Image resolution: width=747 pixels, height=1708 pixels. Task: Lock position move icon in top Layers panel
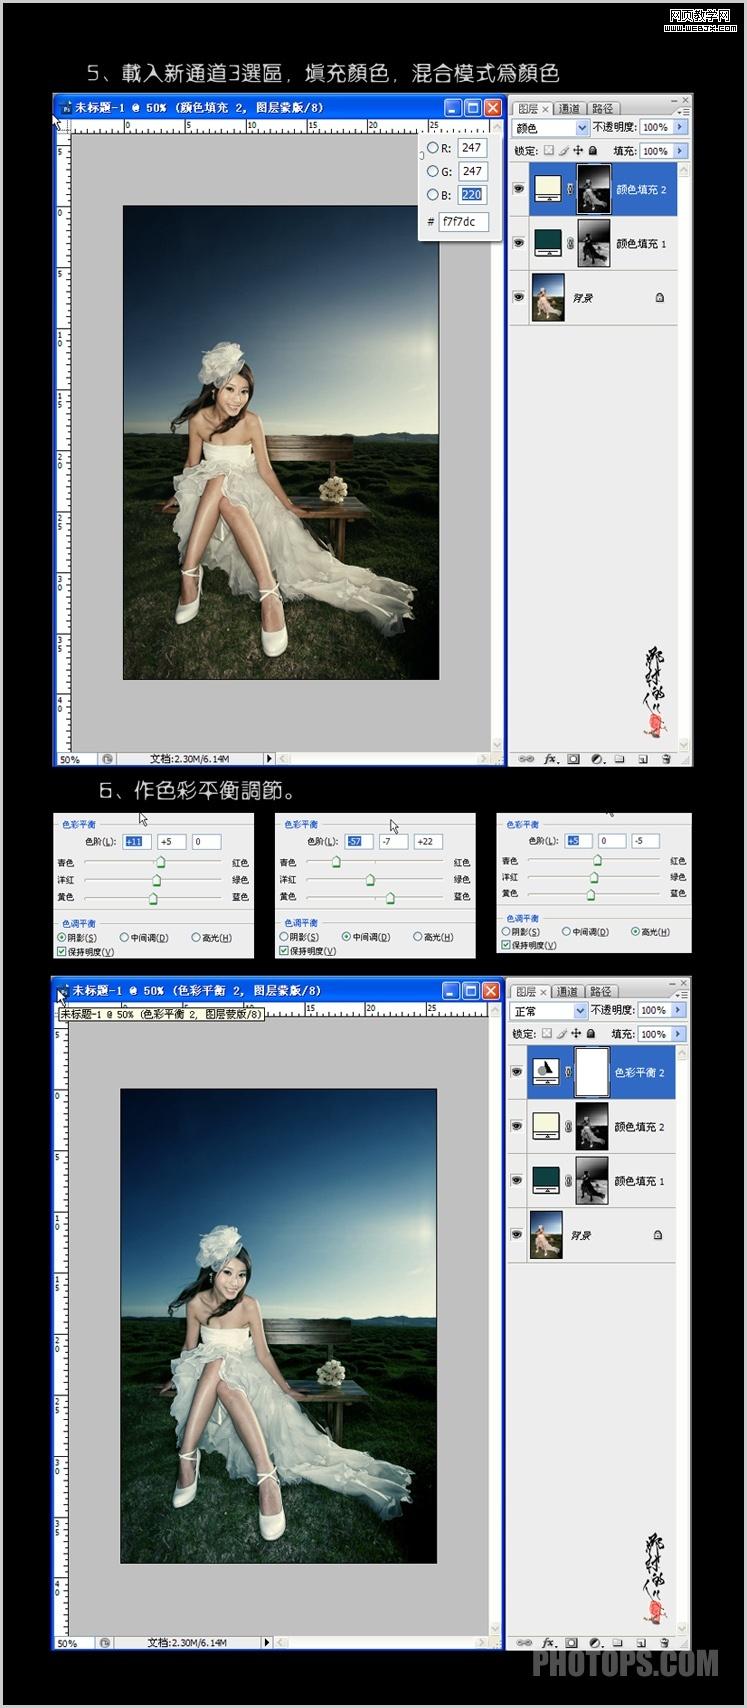click(578, 151)
